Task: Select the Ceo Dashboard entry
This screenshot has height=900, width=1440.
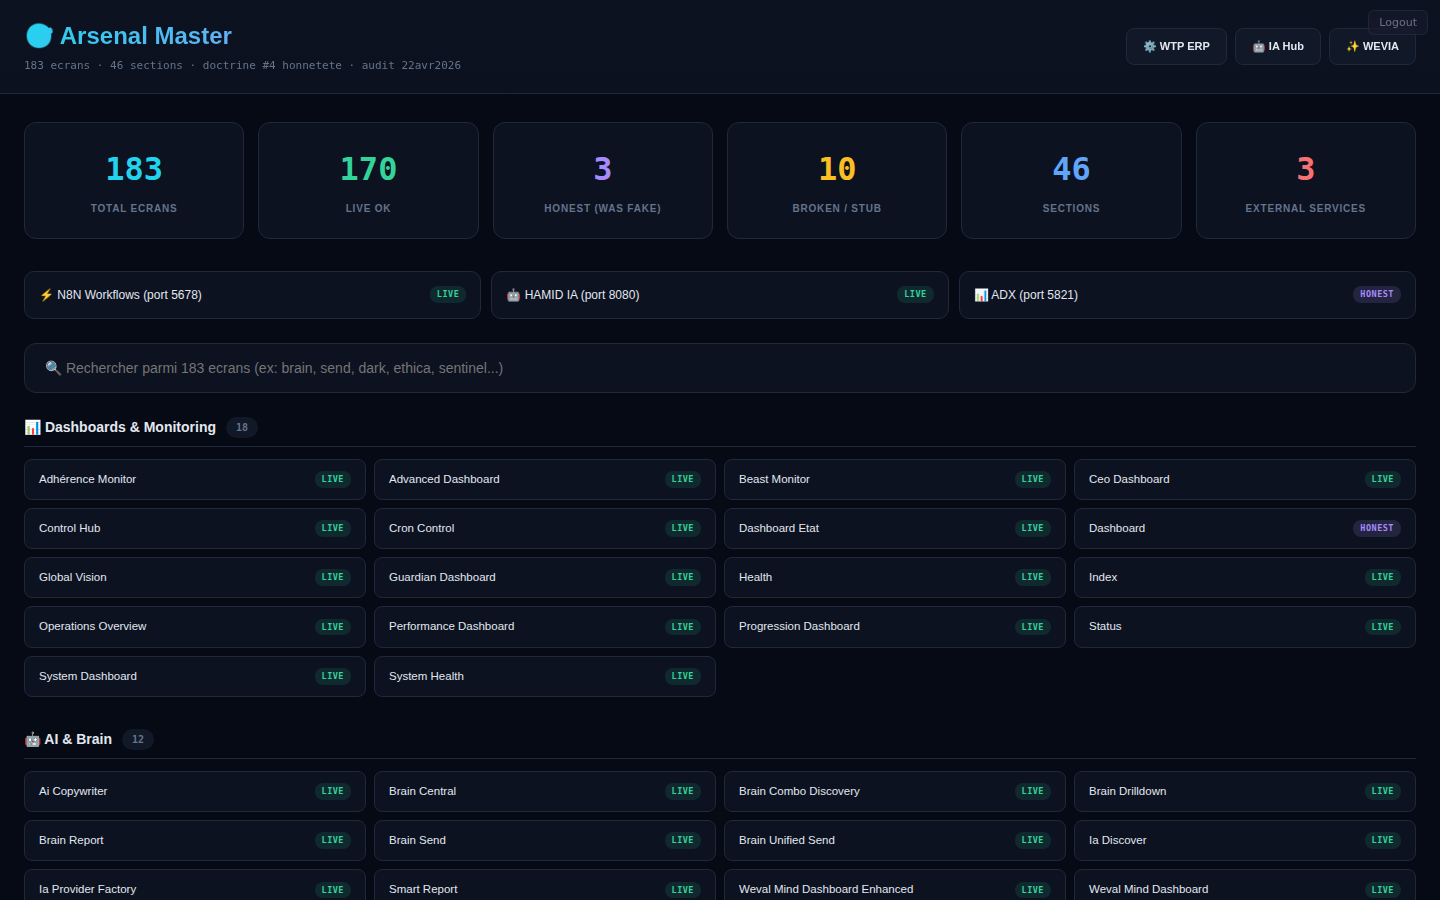Action: click(x=1244, y=480)
